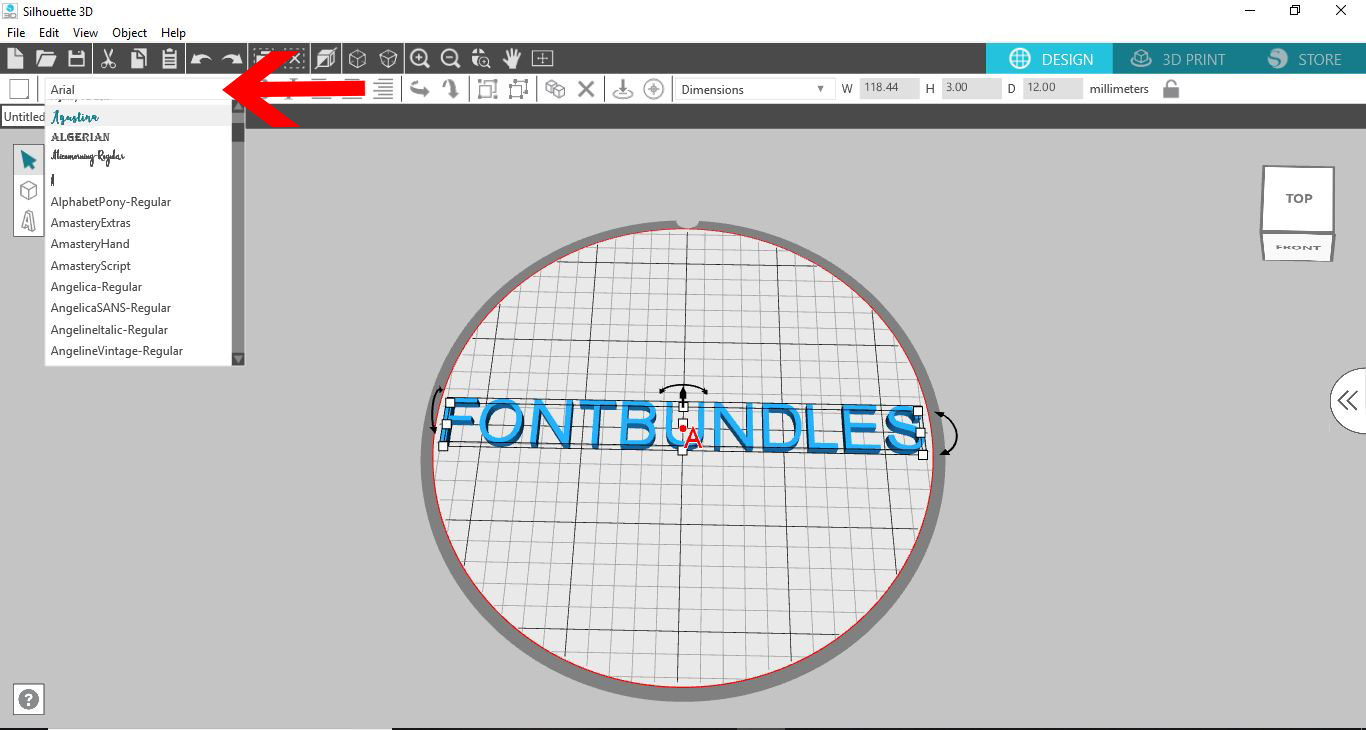Align text right icon

[x=383, y=89]
